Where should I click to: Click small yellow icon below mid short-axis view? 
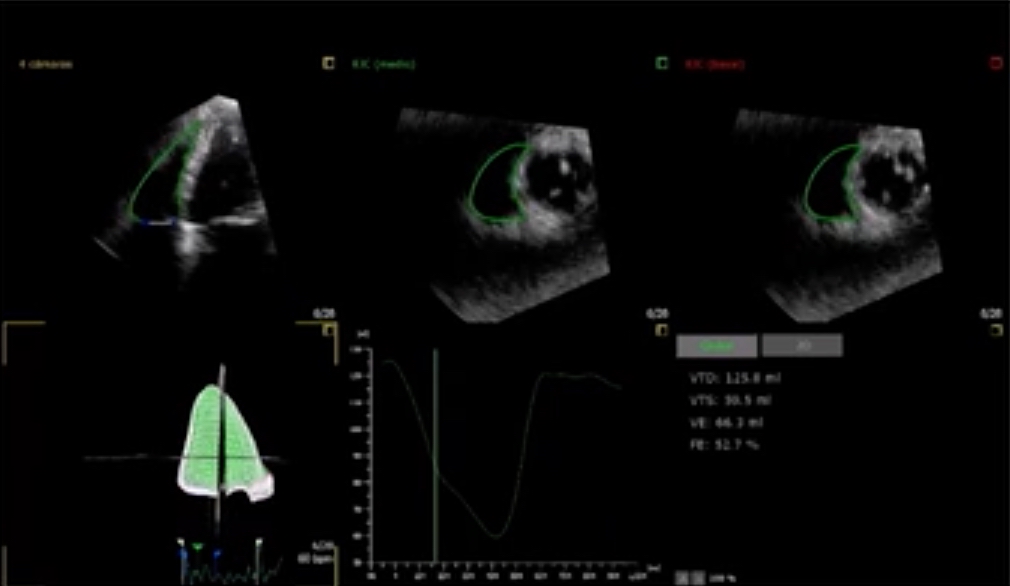(661, 330)
